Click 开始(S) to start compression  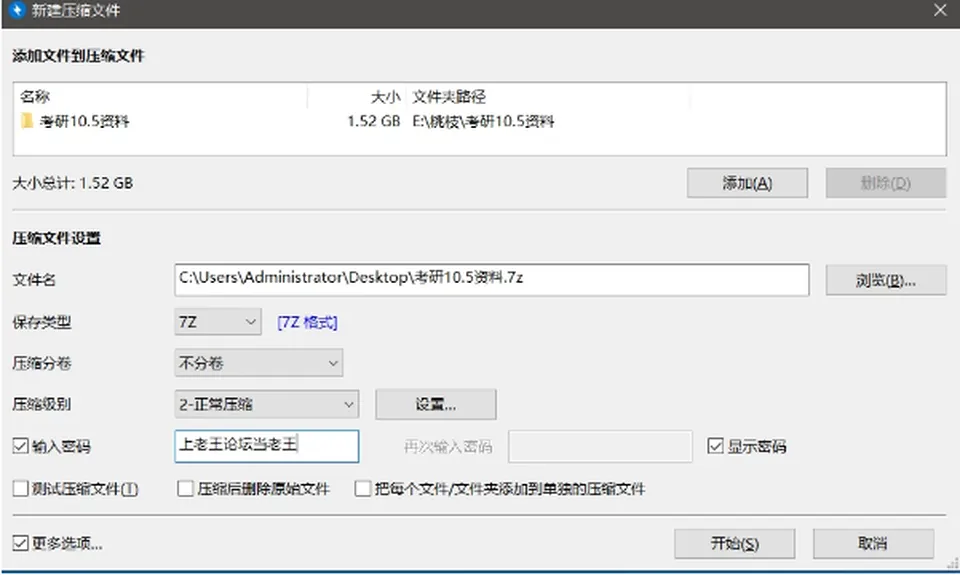pyautogui.click(x=734, y=544)
